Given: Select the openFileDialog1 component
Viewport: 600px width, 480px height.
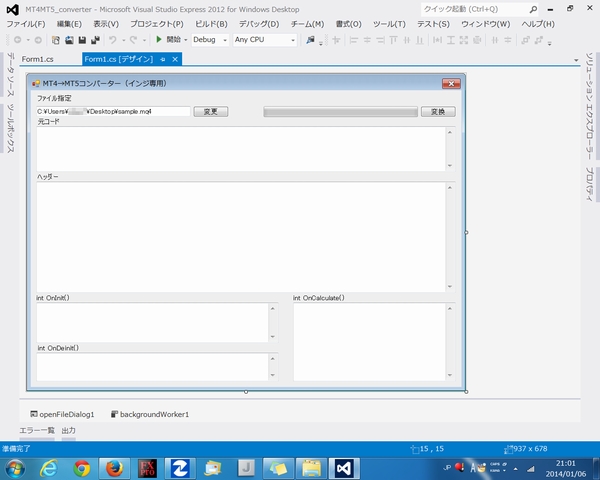Looking at the screenshot, I should click(62, 414).
